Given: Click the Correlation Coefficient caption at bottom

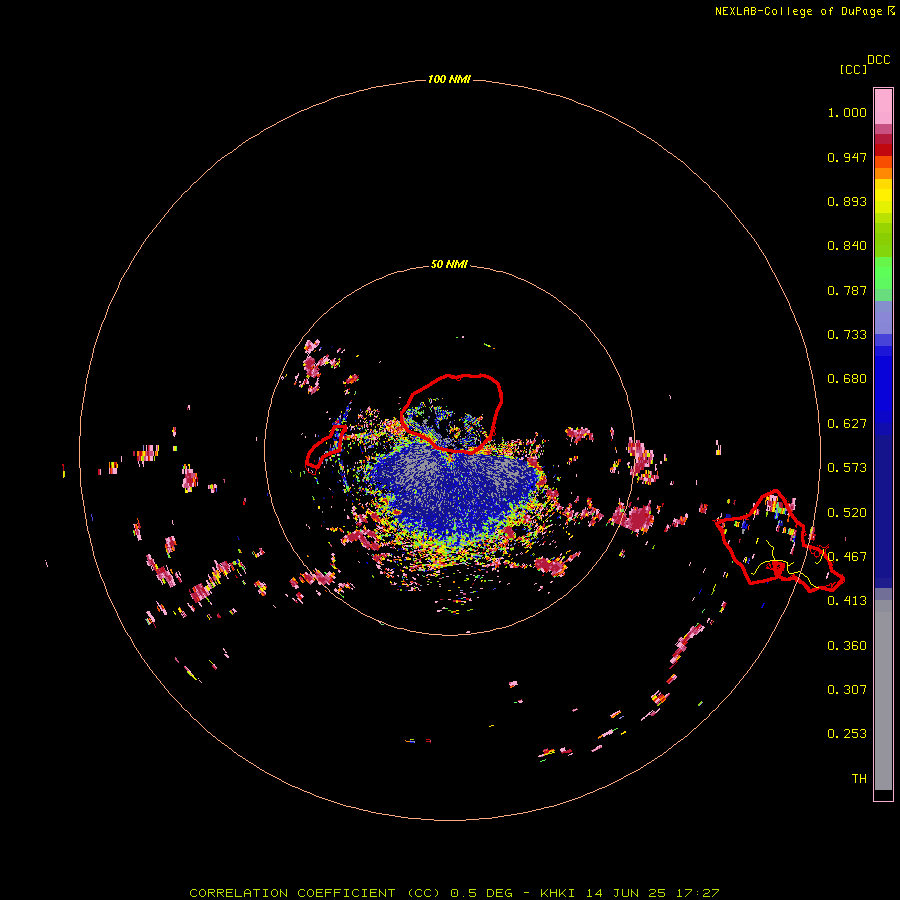Looking at the screenshot, I should pos(454,893).
